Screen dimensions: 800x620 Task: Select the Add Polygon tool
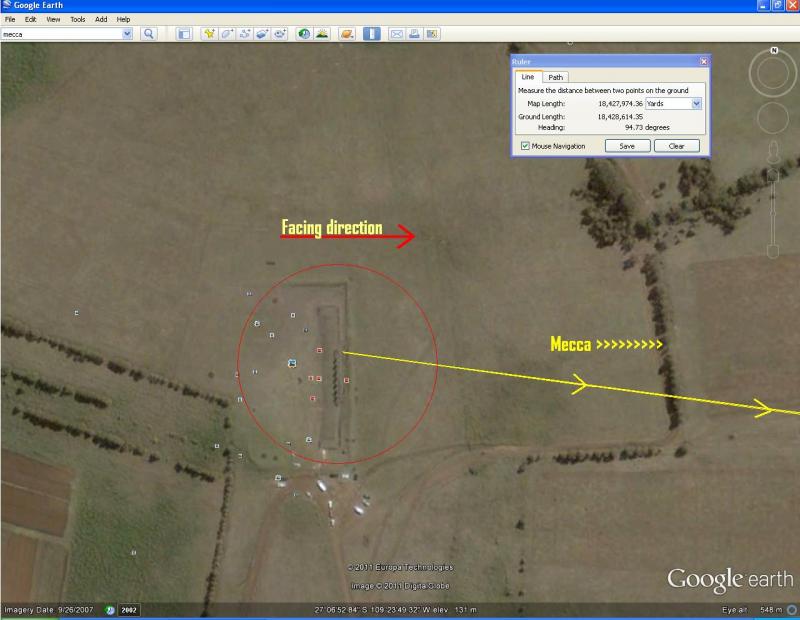point(227,34)
